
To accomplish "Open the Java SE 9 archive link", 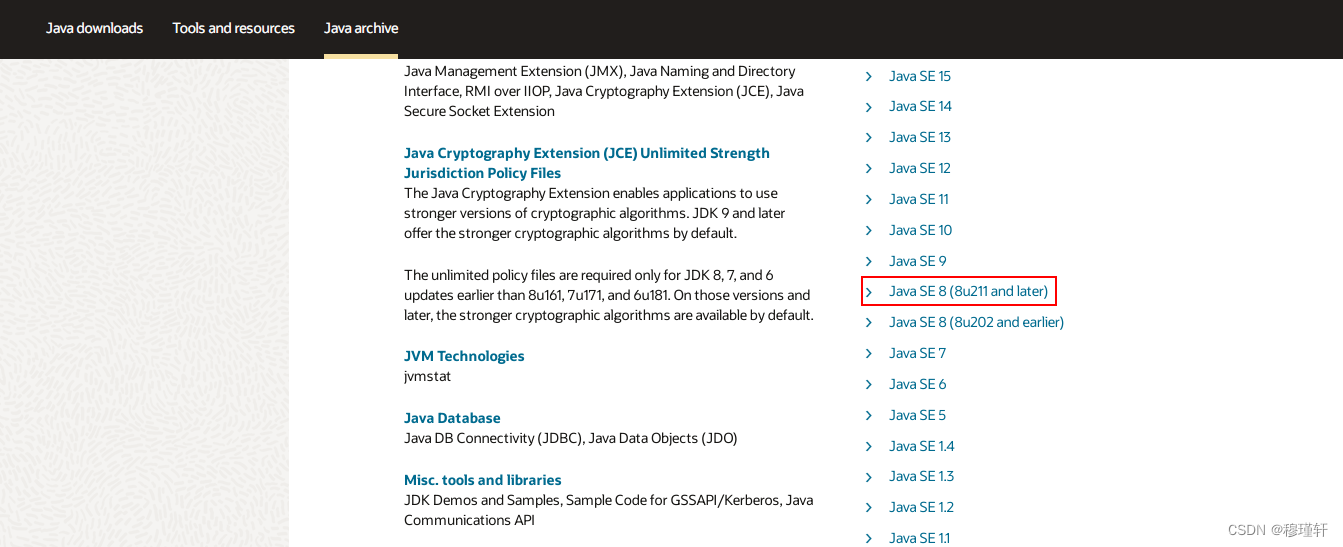I will click(918, 261).
